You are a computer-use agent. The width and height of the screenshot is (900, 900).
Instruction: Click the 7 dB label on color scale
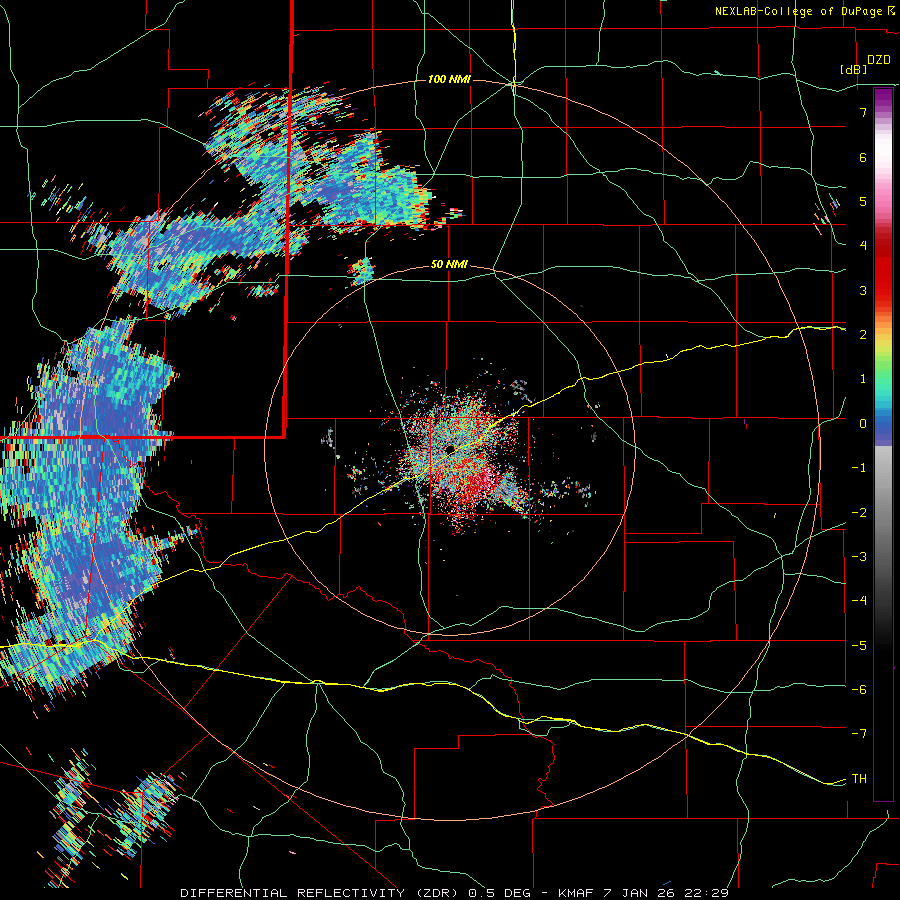tap(863, 112)
